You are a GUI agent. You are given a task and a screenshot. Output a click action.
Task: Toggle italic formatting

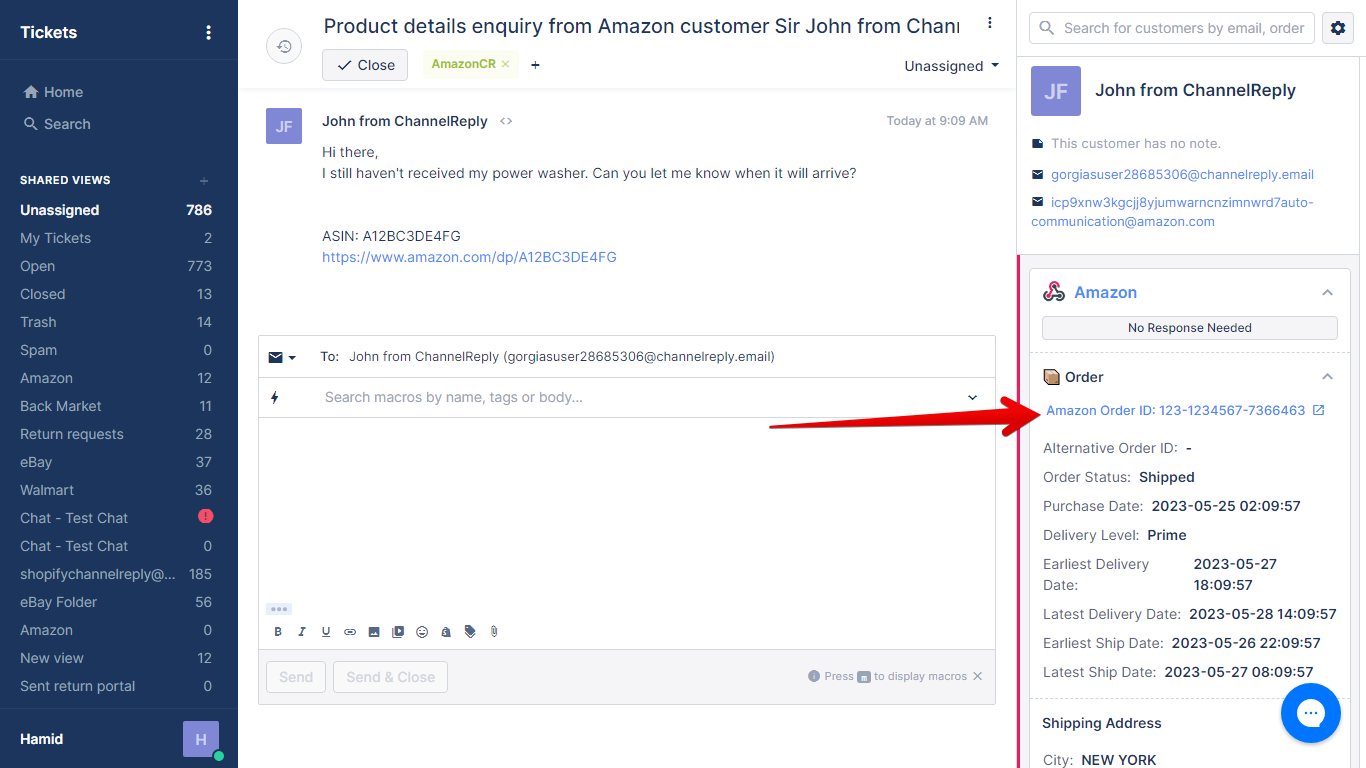(302, 632)
